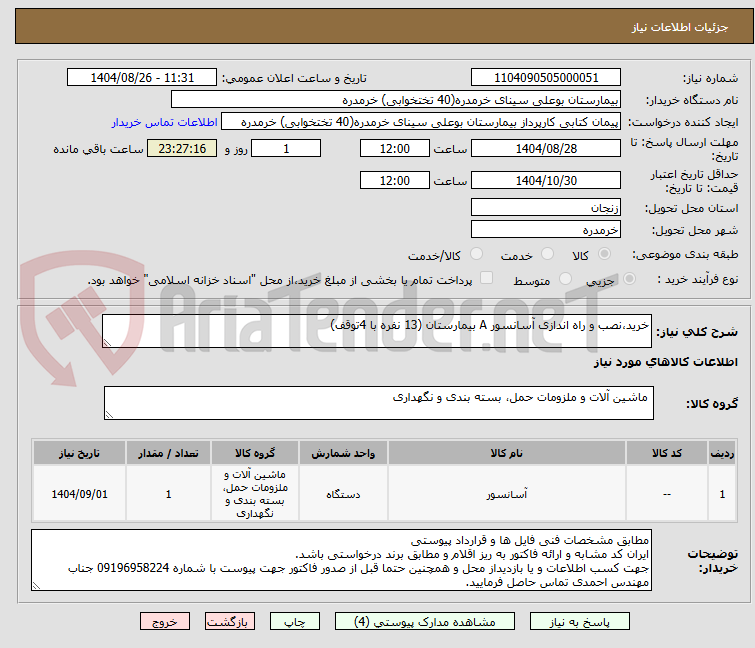755x648 pixels.
Task: Select the کالا radio button
Action: tap(604, 254)
